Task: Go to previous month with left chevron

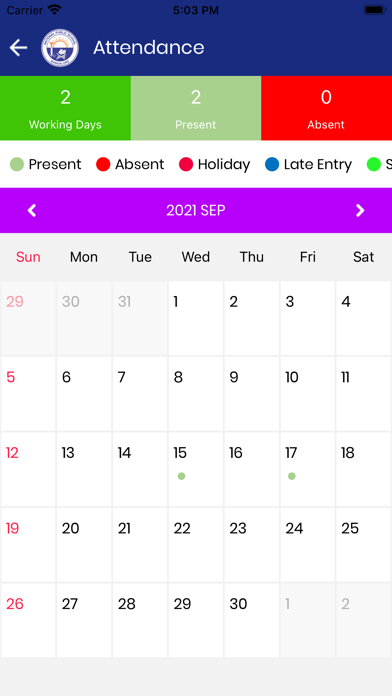Action: point(32,210)
